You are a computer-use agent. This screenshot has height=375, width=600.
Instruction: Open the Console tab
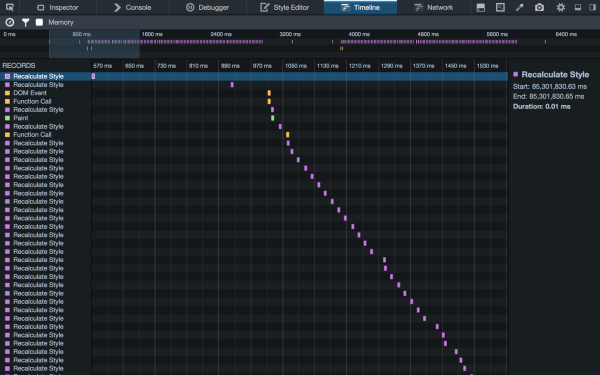tap(132, 7)
